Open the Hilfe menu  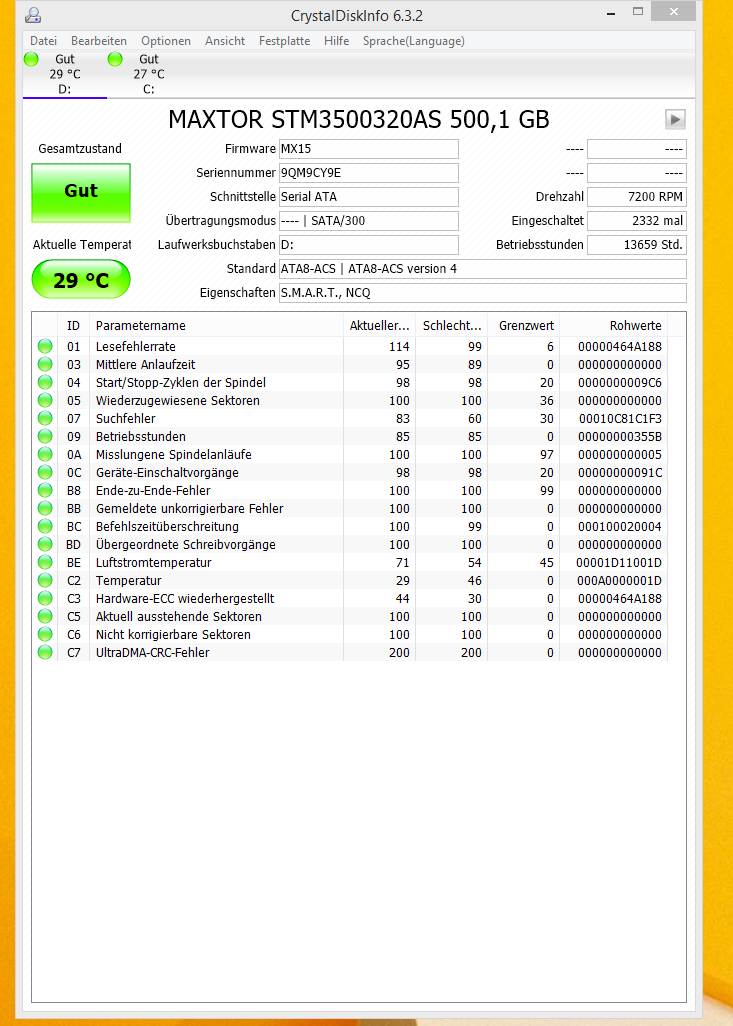coord(336,41)
